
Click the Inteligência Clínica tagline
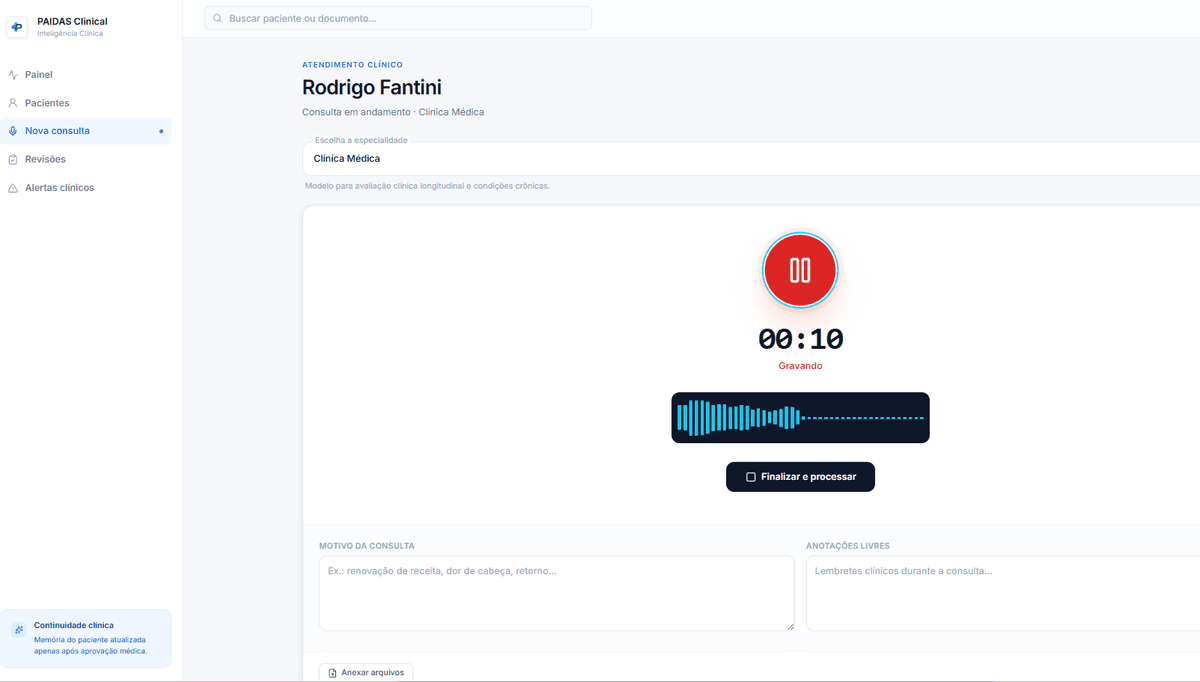pos(70,33)
